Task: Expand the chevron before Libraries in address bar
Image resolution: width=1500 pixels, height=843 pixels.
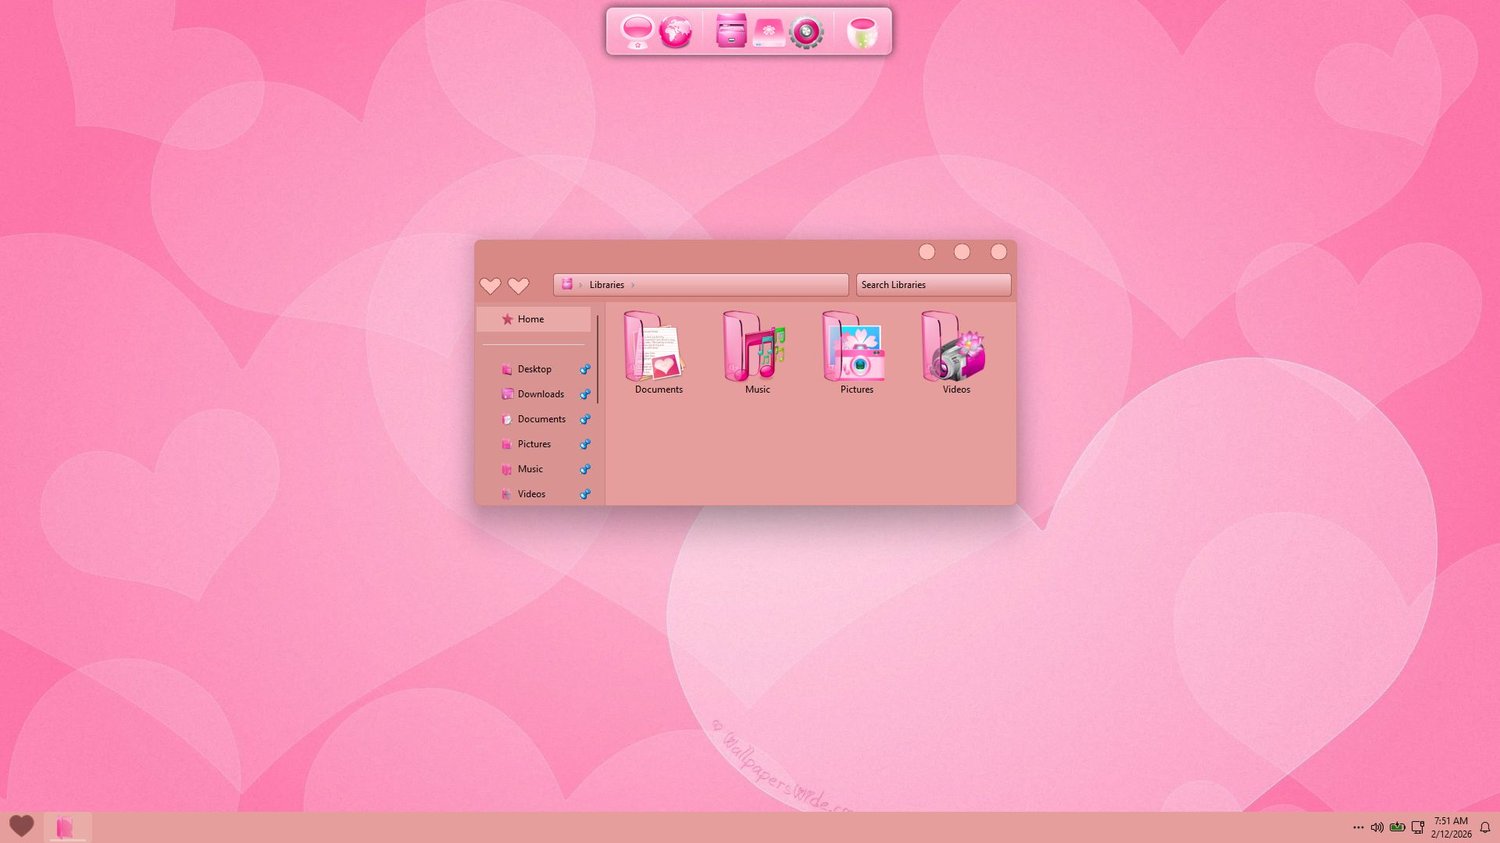Action: 580,285
